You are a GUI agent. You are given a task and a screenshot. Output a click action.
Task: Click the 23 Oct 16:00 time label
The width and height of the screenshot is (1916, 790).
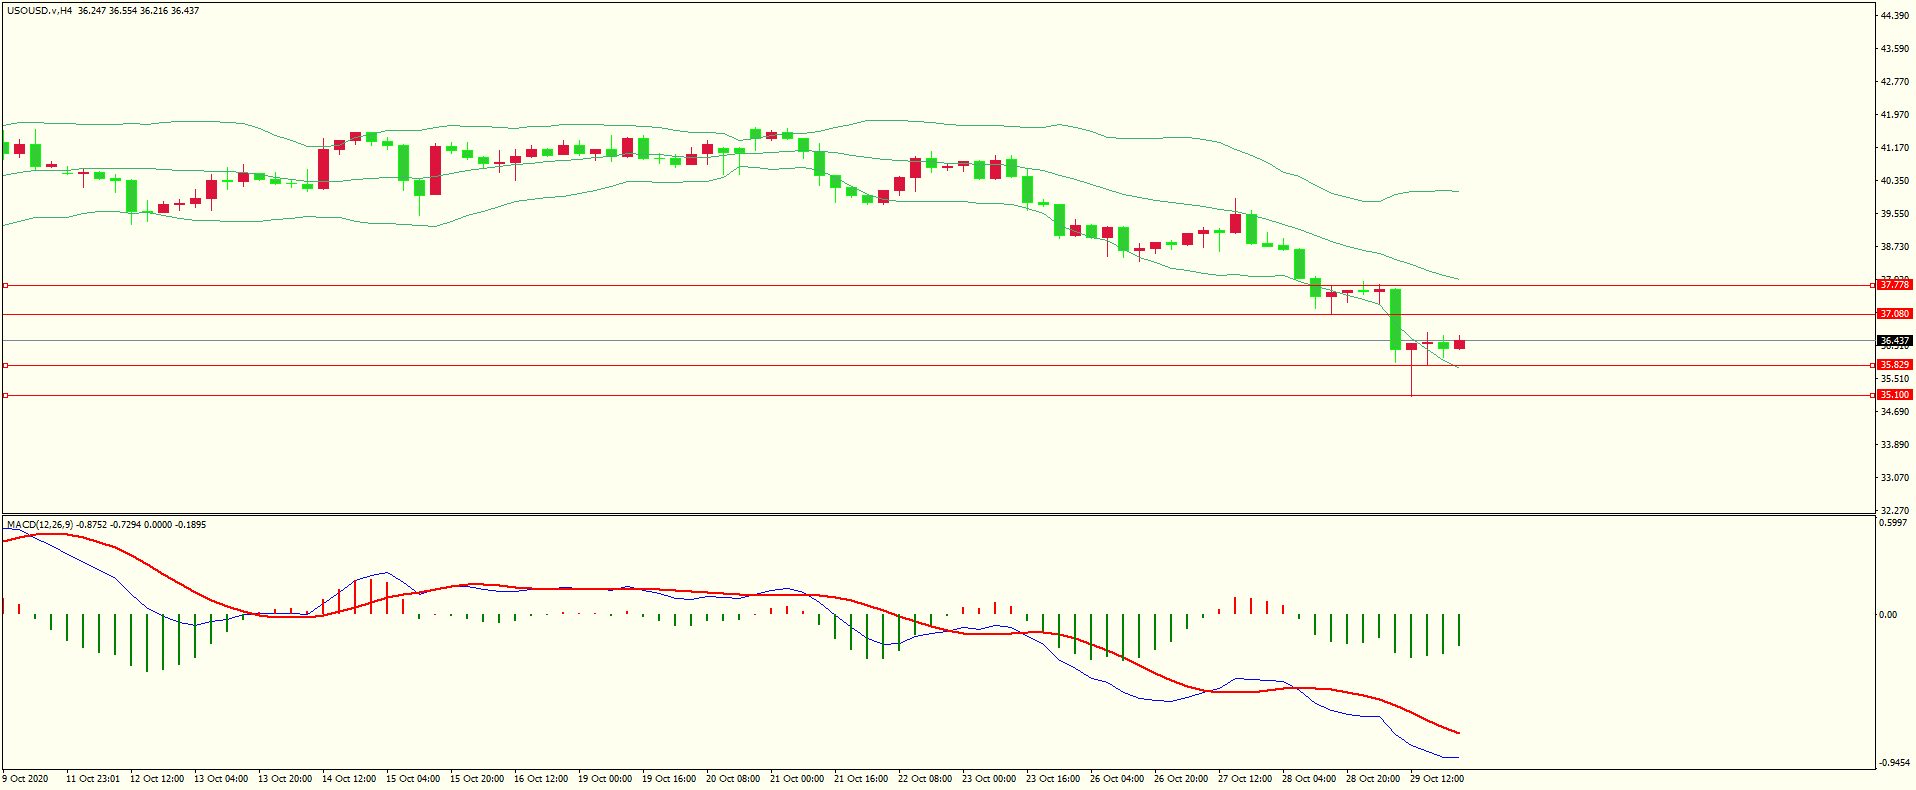click(x=1053, y=779)
